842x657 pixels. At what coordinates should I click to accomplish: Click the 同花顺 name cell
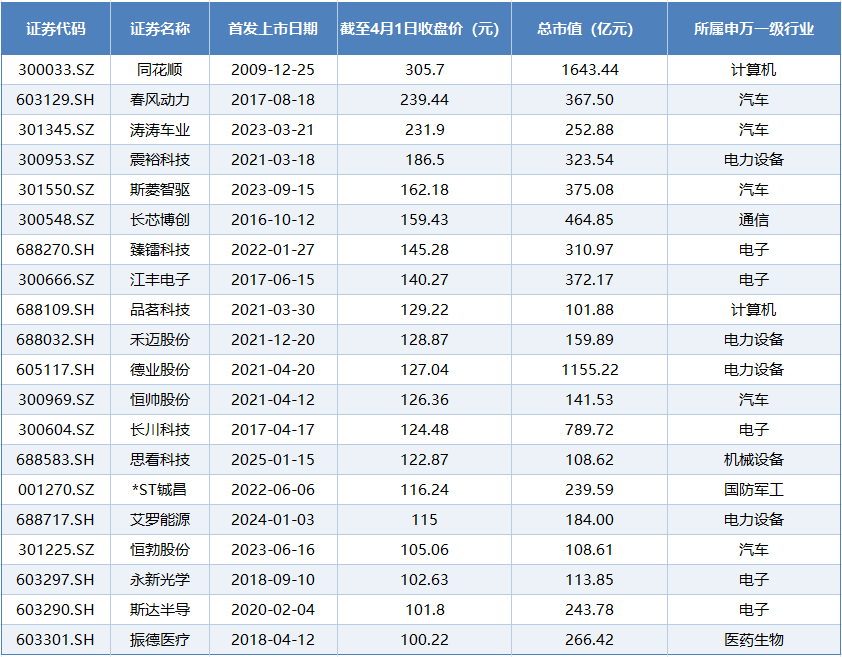pyautogui.click(x=160, y=70)
